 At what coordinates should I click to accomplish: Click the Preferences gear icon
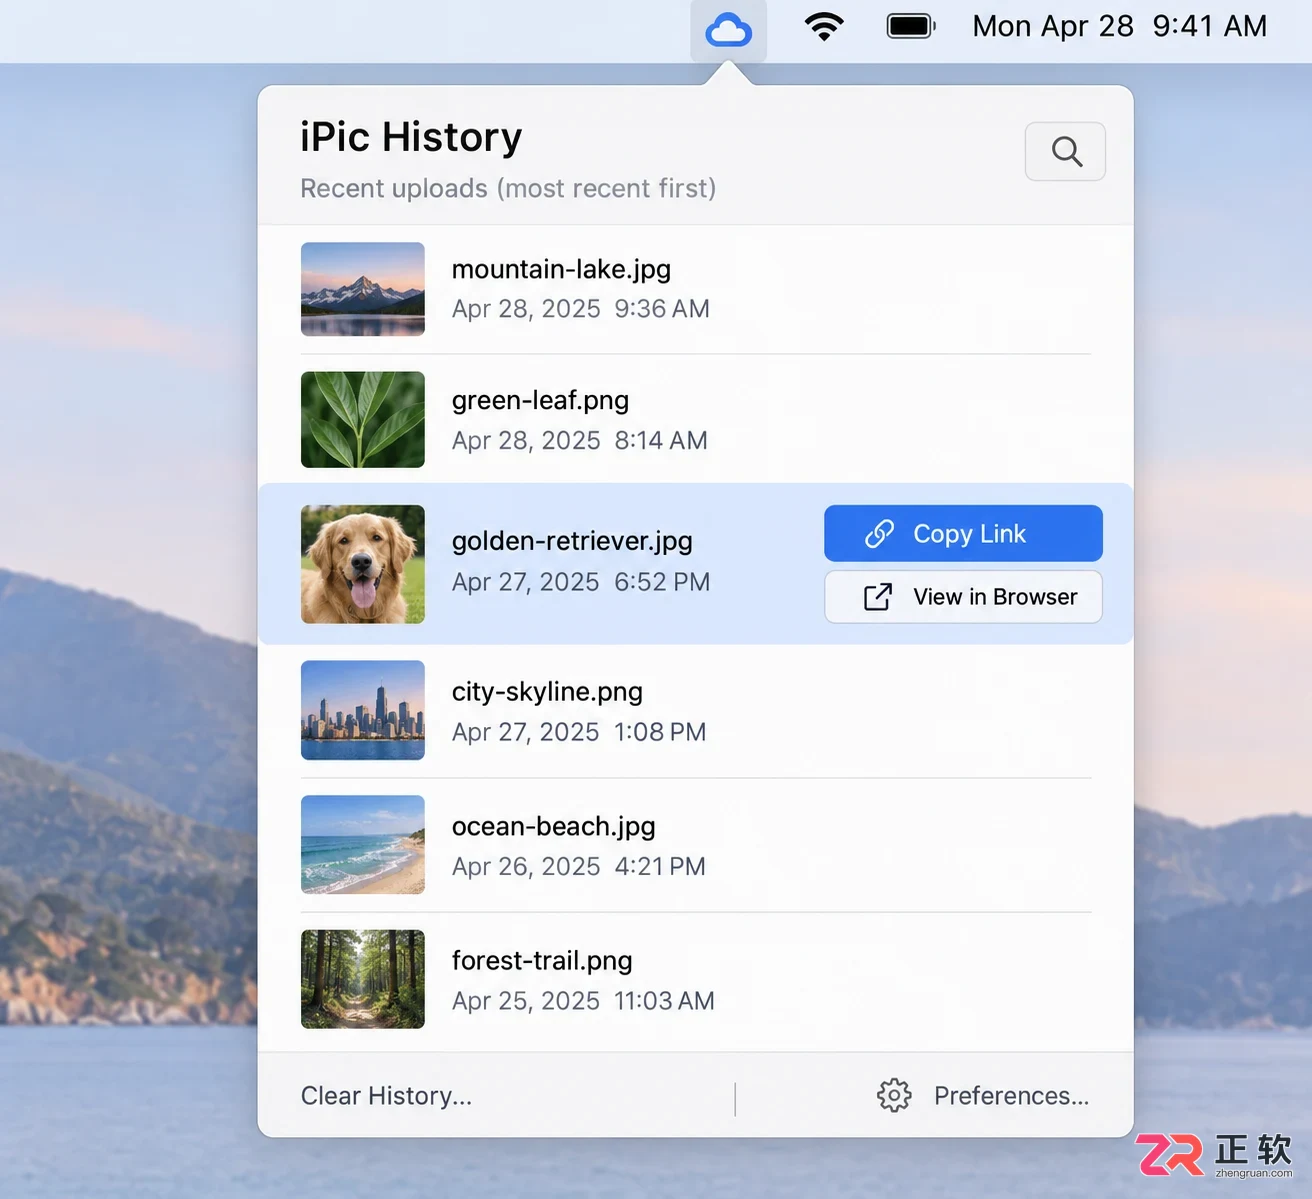[x=894, y=1096]
